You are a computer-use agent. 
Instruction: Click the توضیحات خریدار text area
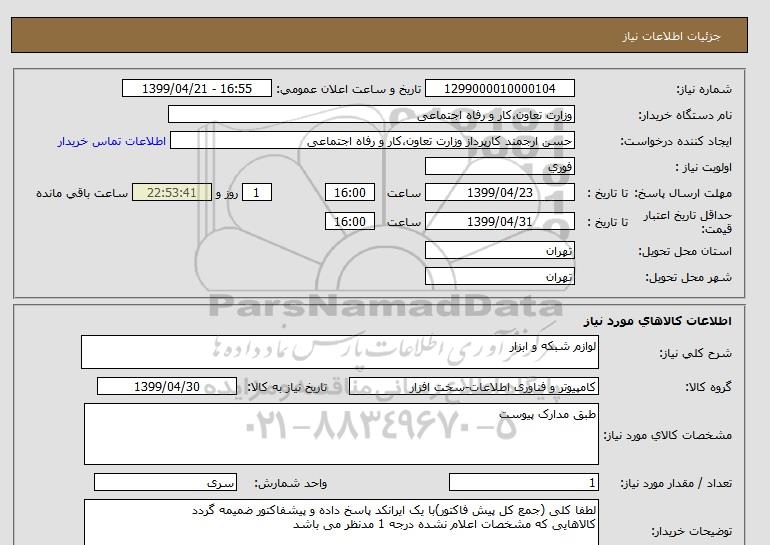pyautogui.click(x=341, y=522)
